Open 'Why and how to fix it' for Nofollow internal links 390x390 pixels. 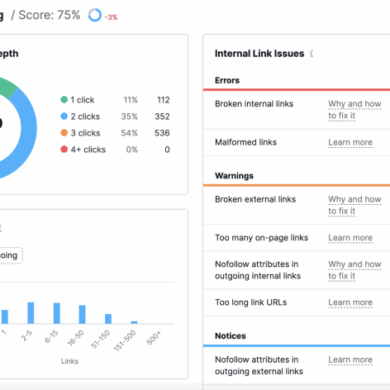point(354,270)
